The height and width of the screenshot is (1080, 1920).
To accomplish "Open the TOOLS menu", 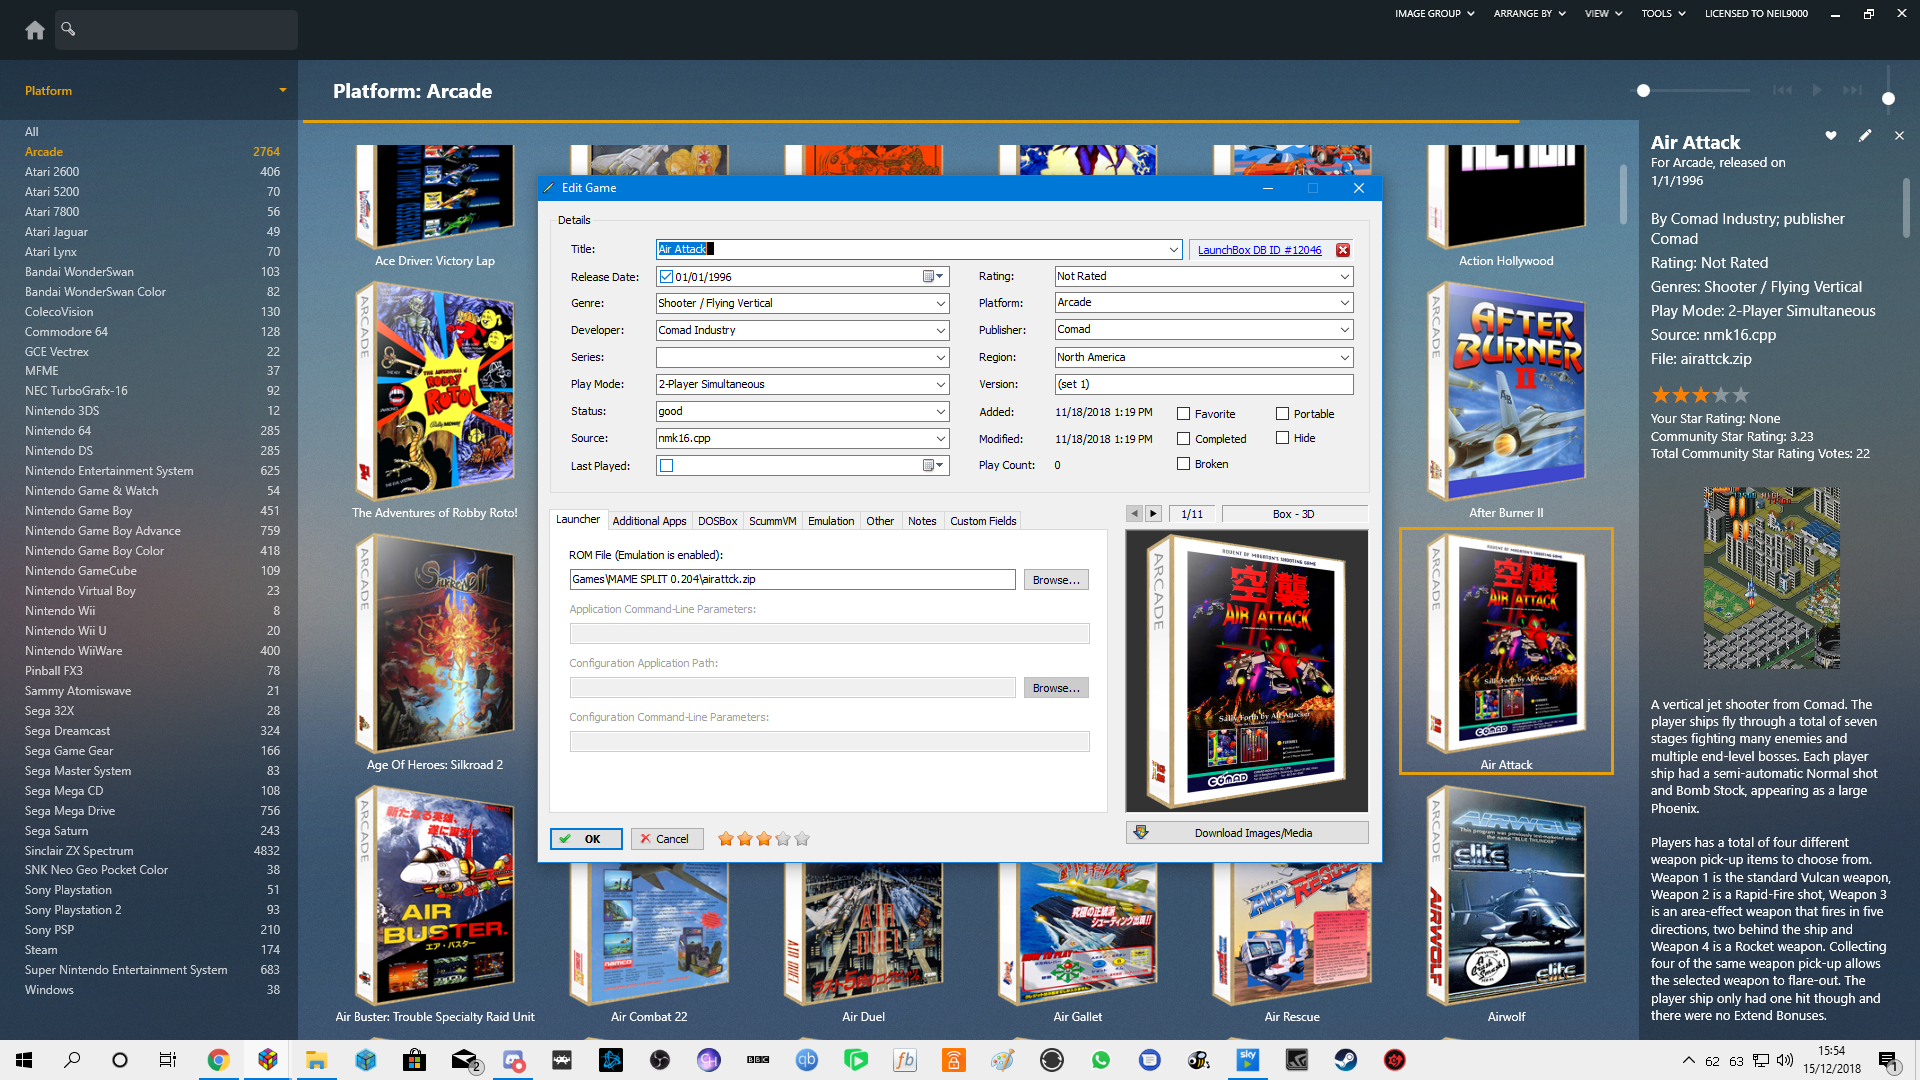I will [1663, 14].
